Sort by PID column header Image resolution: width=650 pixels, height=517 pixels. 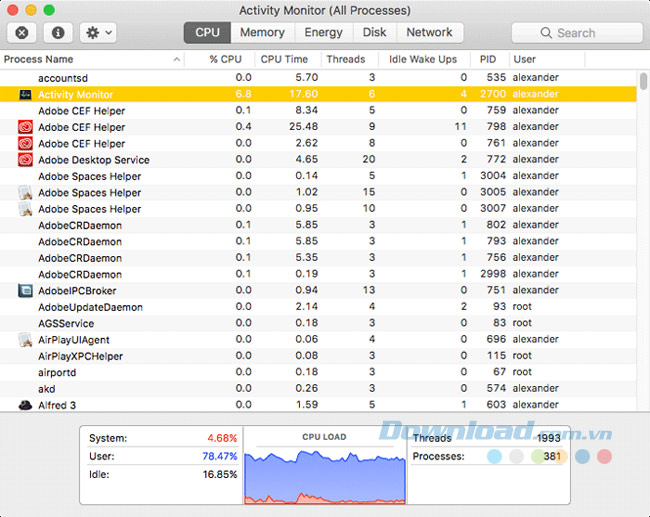click(487, 59)
